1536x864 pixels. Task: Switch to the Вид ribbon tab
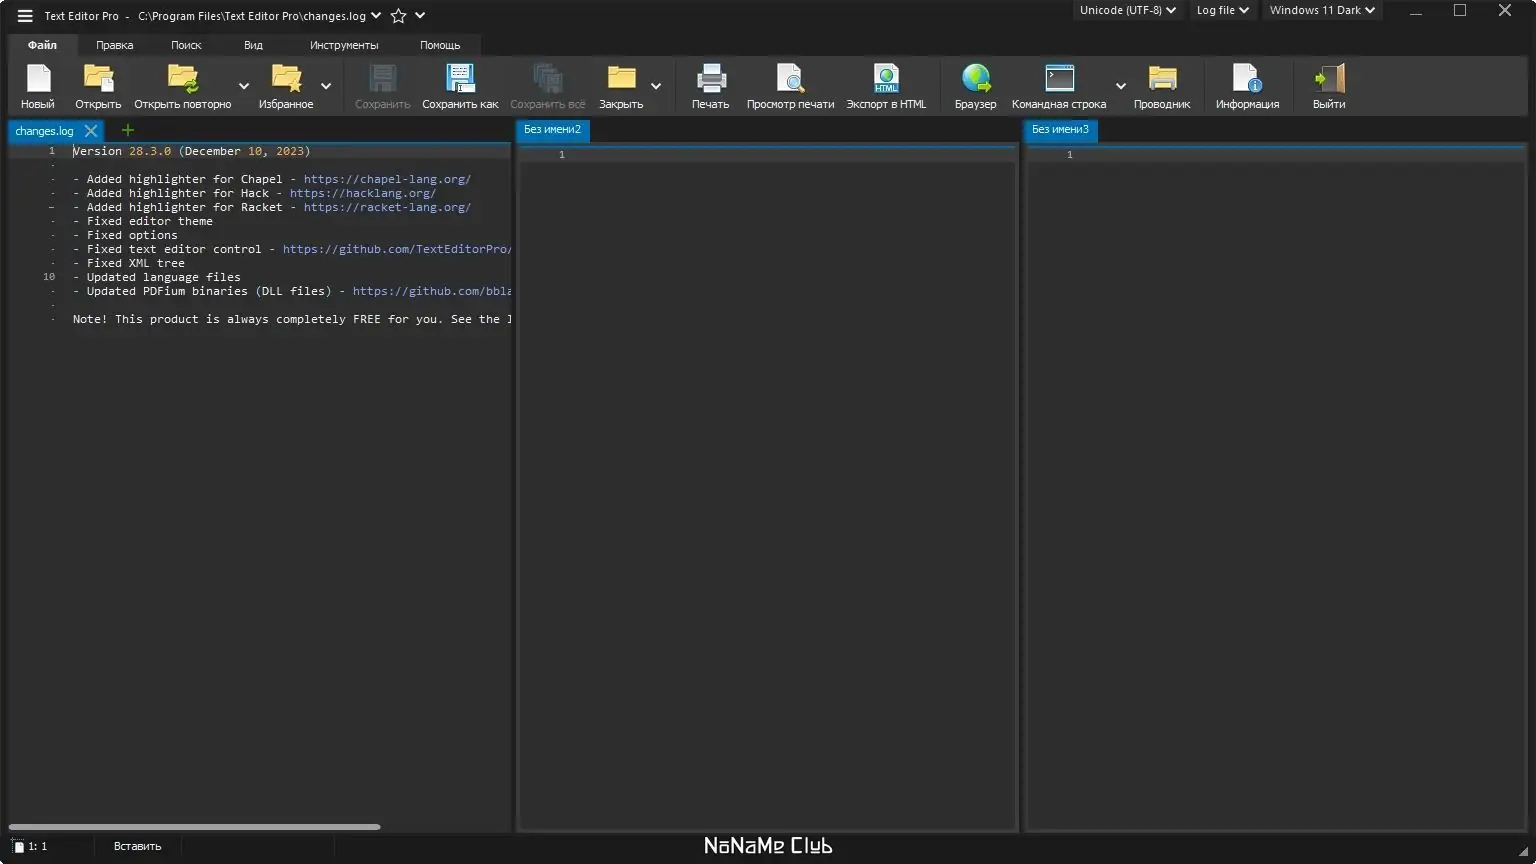253,45
